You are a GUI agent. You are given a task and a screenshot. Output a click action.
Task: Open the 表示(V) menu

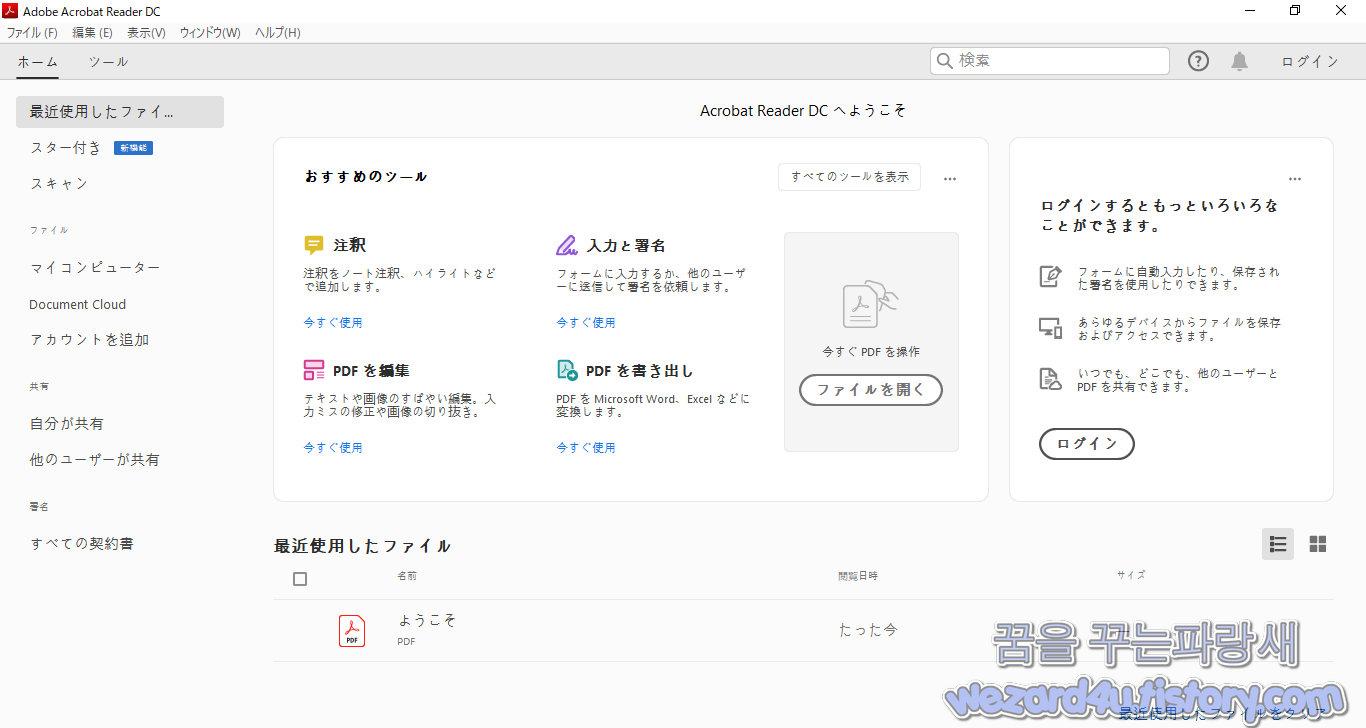point(146,33)
